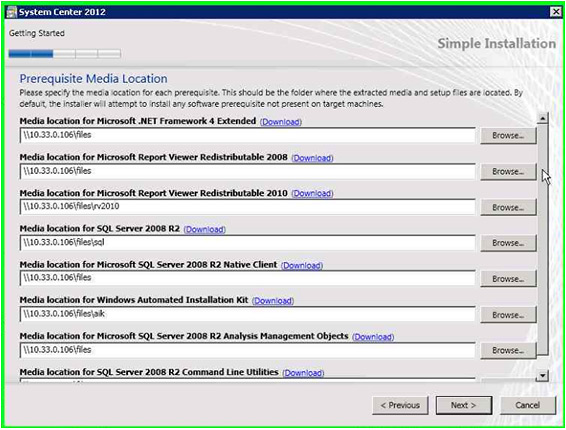
Task: Focus the Report Viewer 2008 path field
Action: 248,171
